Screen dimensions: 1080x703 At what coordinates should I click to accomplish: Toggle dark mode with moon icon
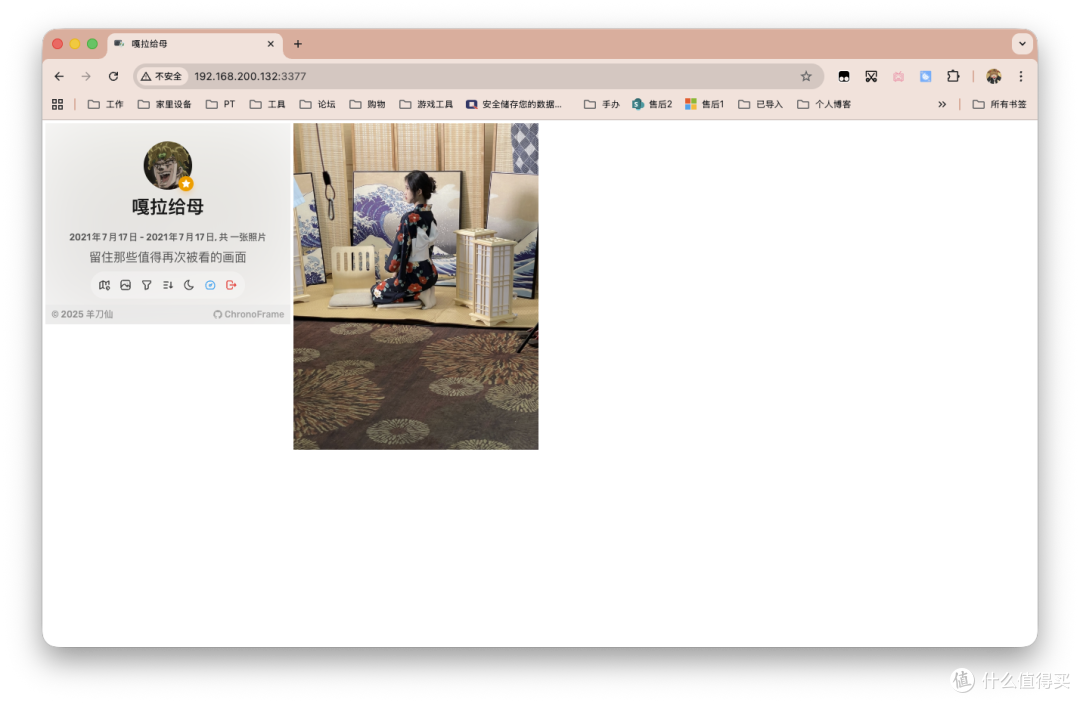click(189, 285)
